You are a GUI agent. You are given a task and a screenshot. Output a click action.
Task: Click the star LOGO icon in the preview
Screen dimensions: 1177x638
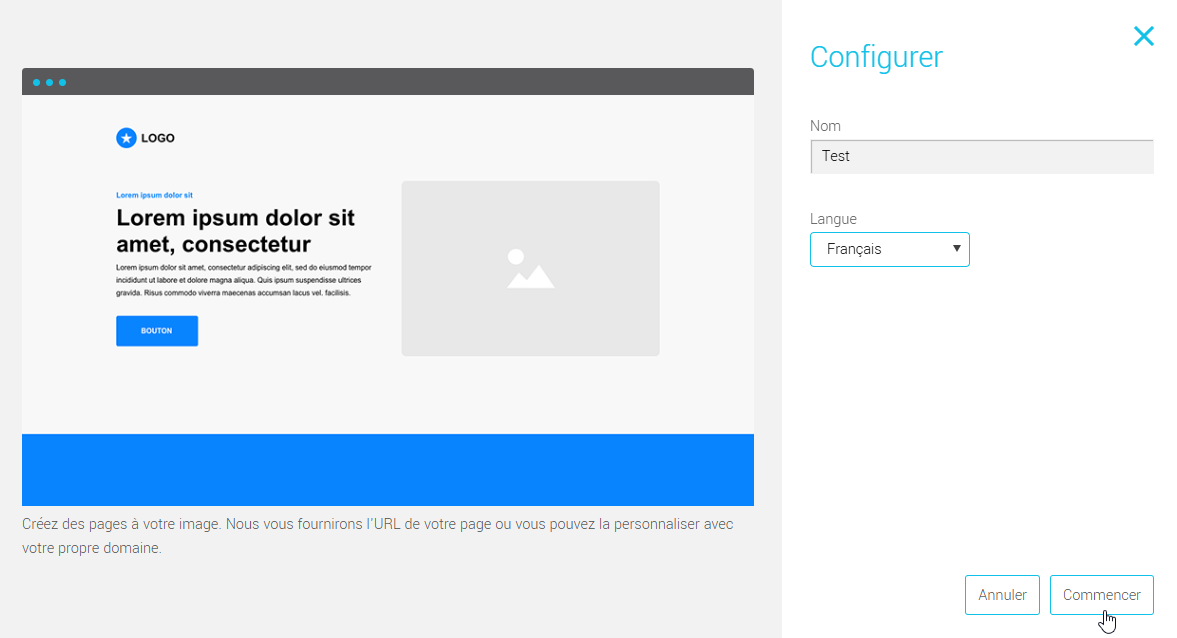(x=126, y=137)
